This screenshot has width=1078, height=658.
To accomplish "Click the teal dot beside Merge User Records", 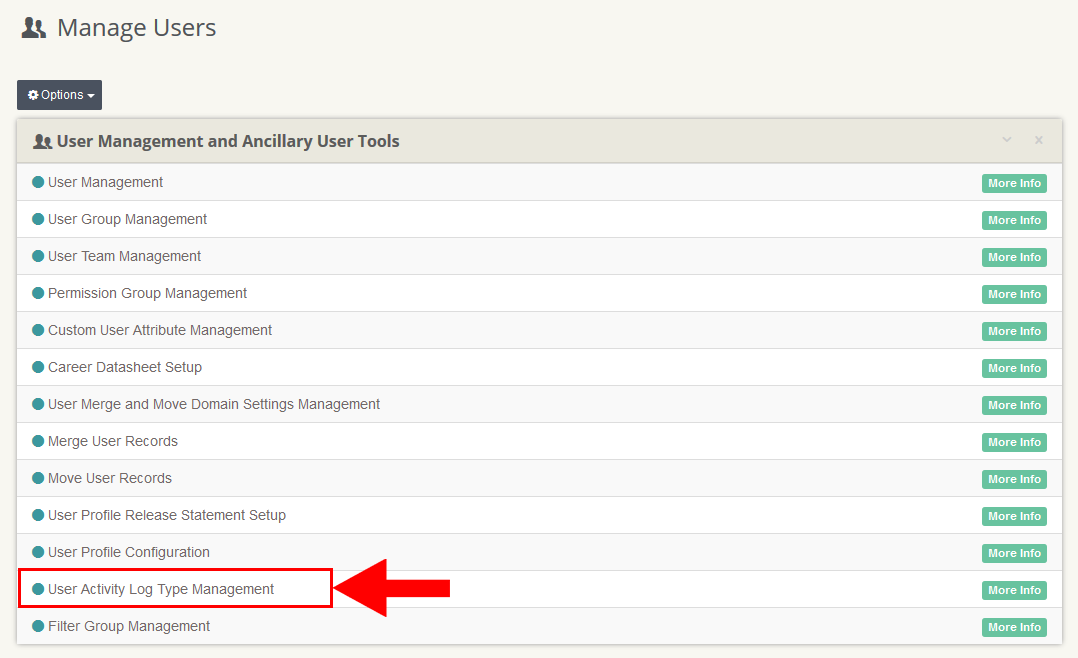I will pyautogui.click(x=38, y=441).
